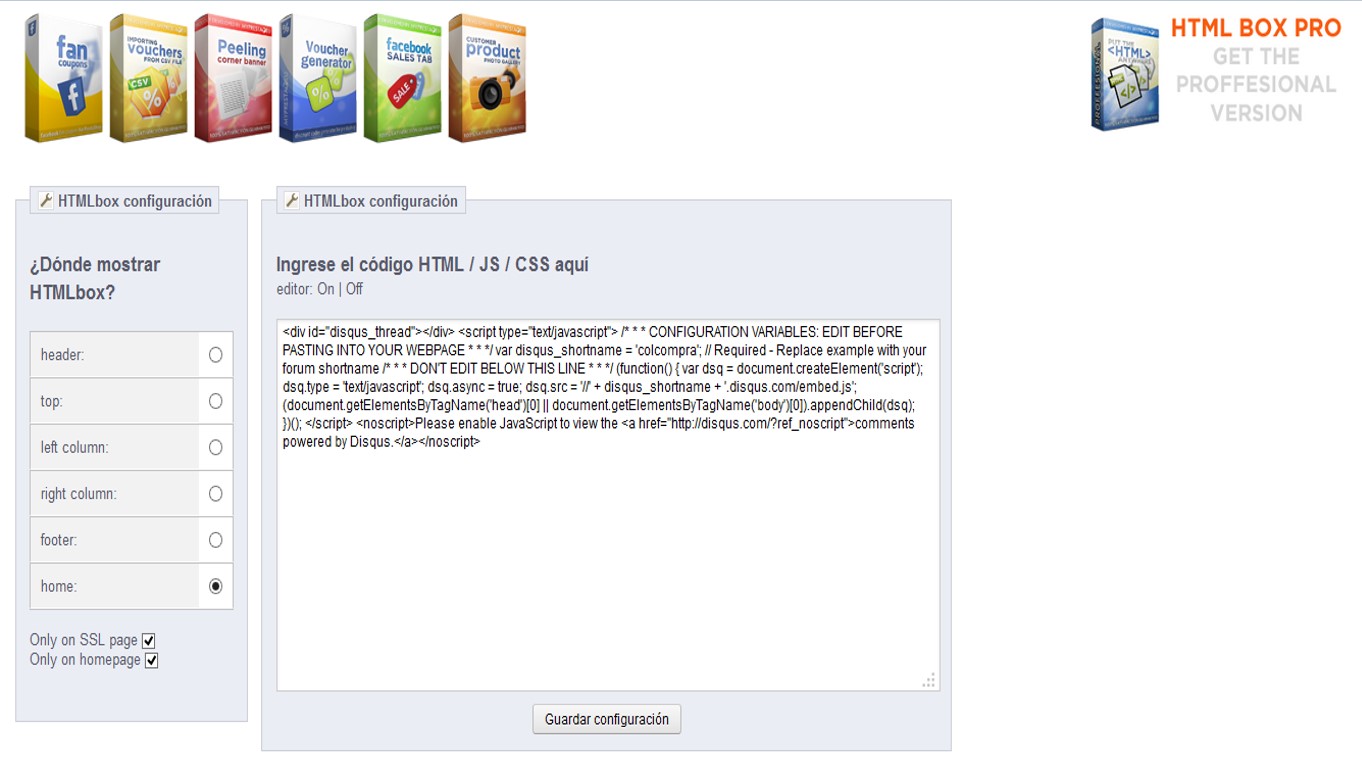Click the Only on SSL page label

[84, 640]
